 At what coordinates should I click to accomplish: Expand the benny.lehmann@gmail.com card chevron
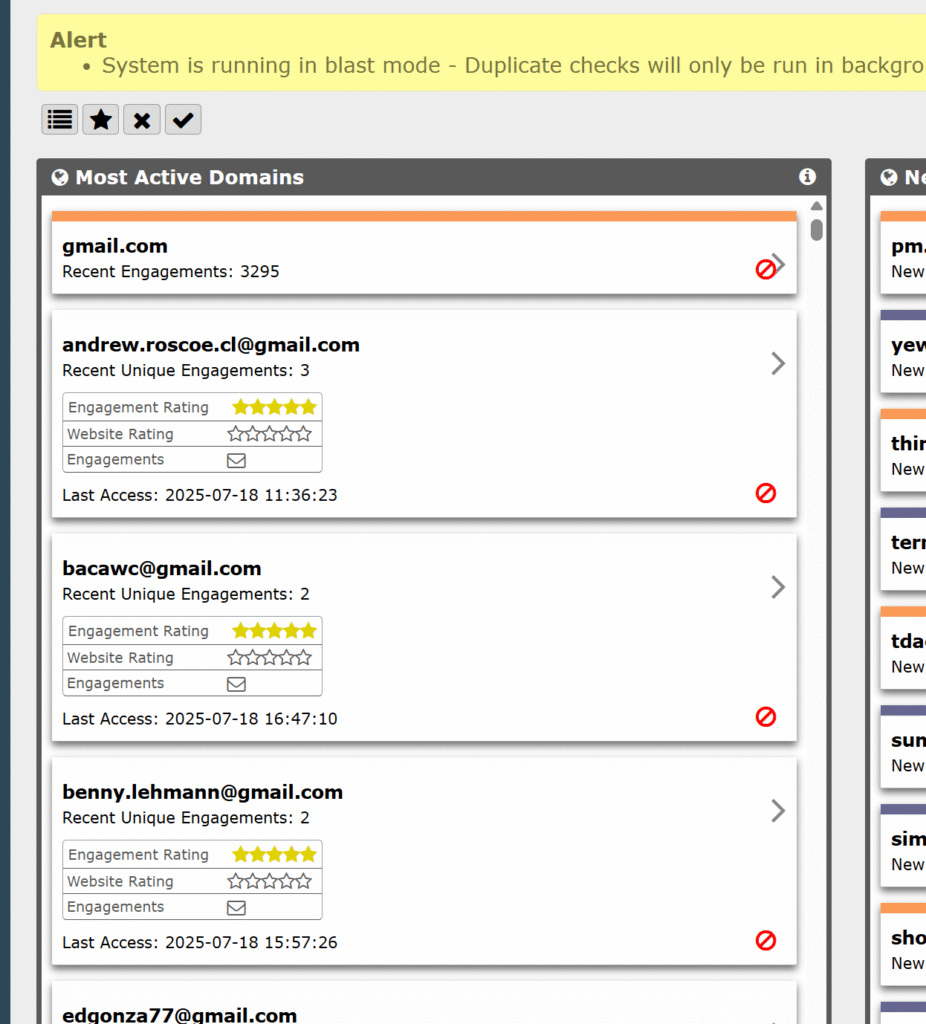778,811
